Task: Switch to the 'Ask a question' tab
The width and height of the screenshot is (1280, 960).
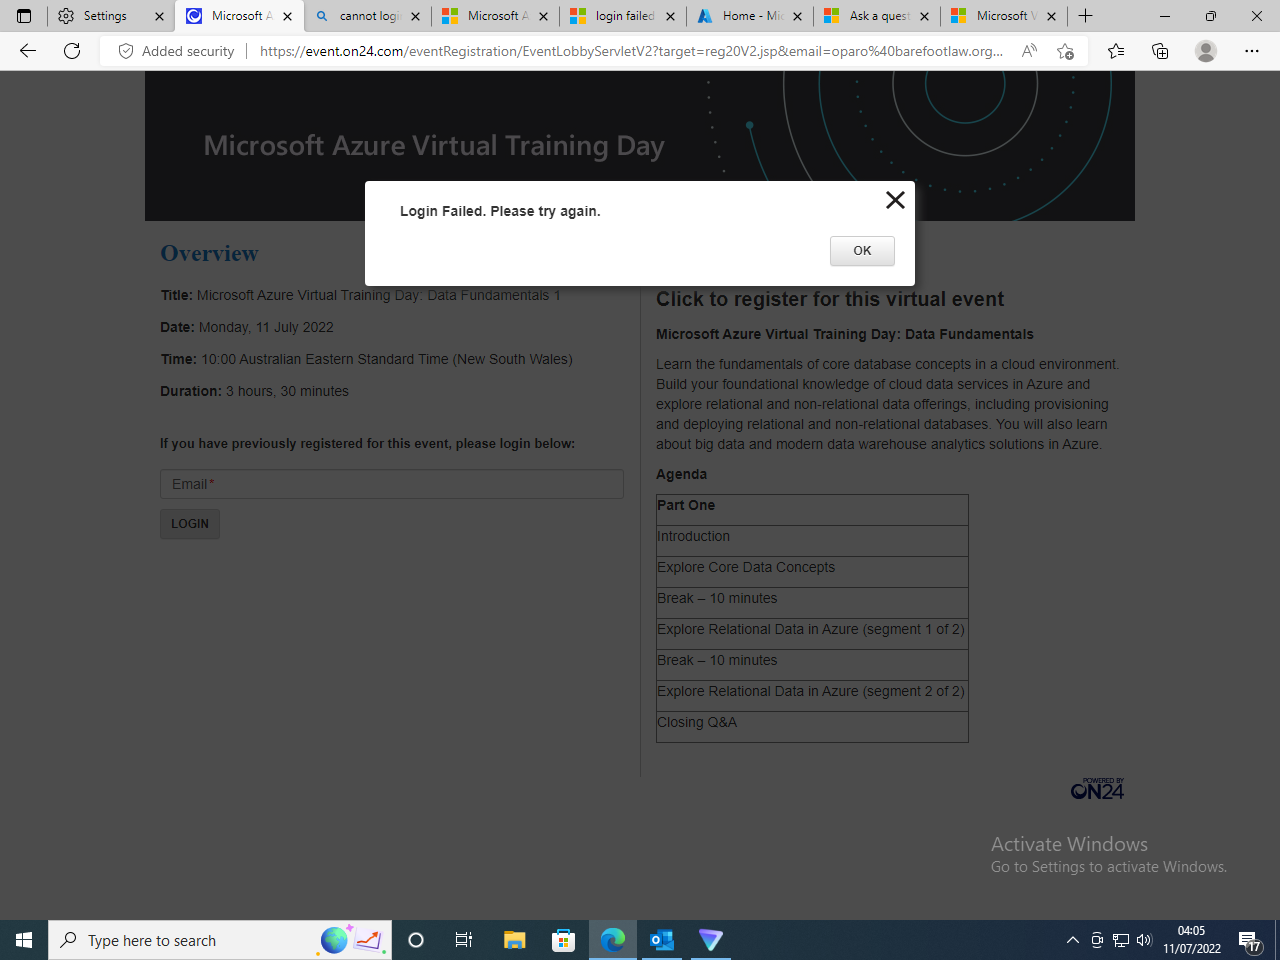Action: (x=878, y=16)
